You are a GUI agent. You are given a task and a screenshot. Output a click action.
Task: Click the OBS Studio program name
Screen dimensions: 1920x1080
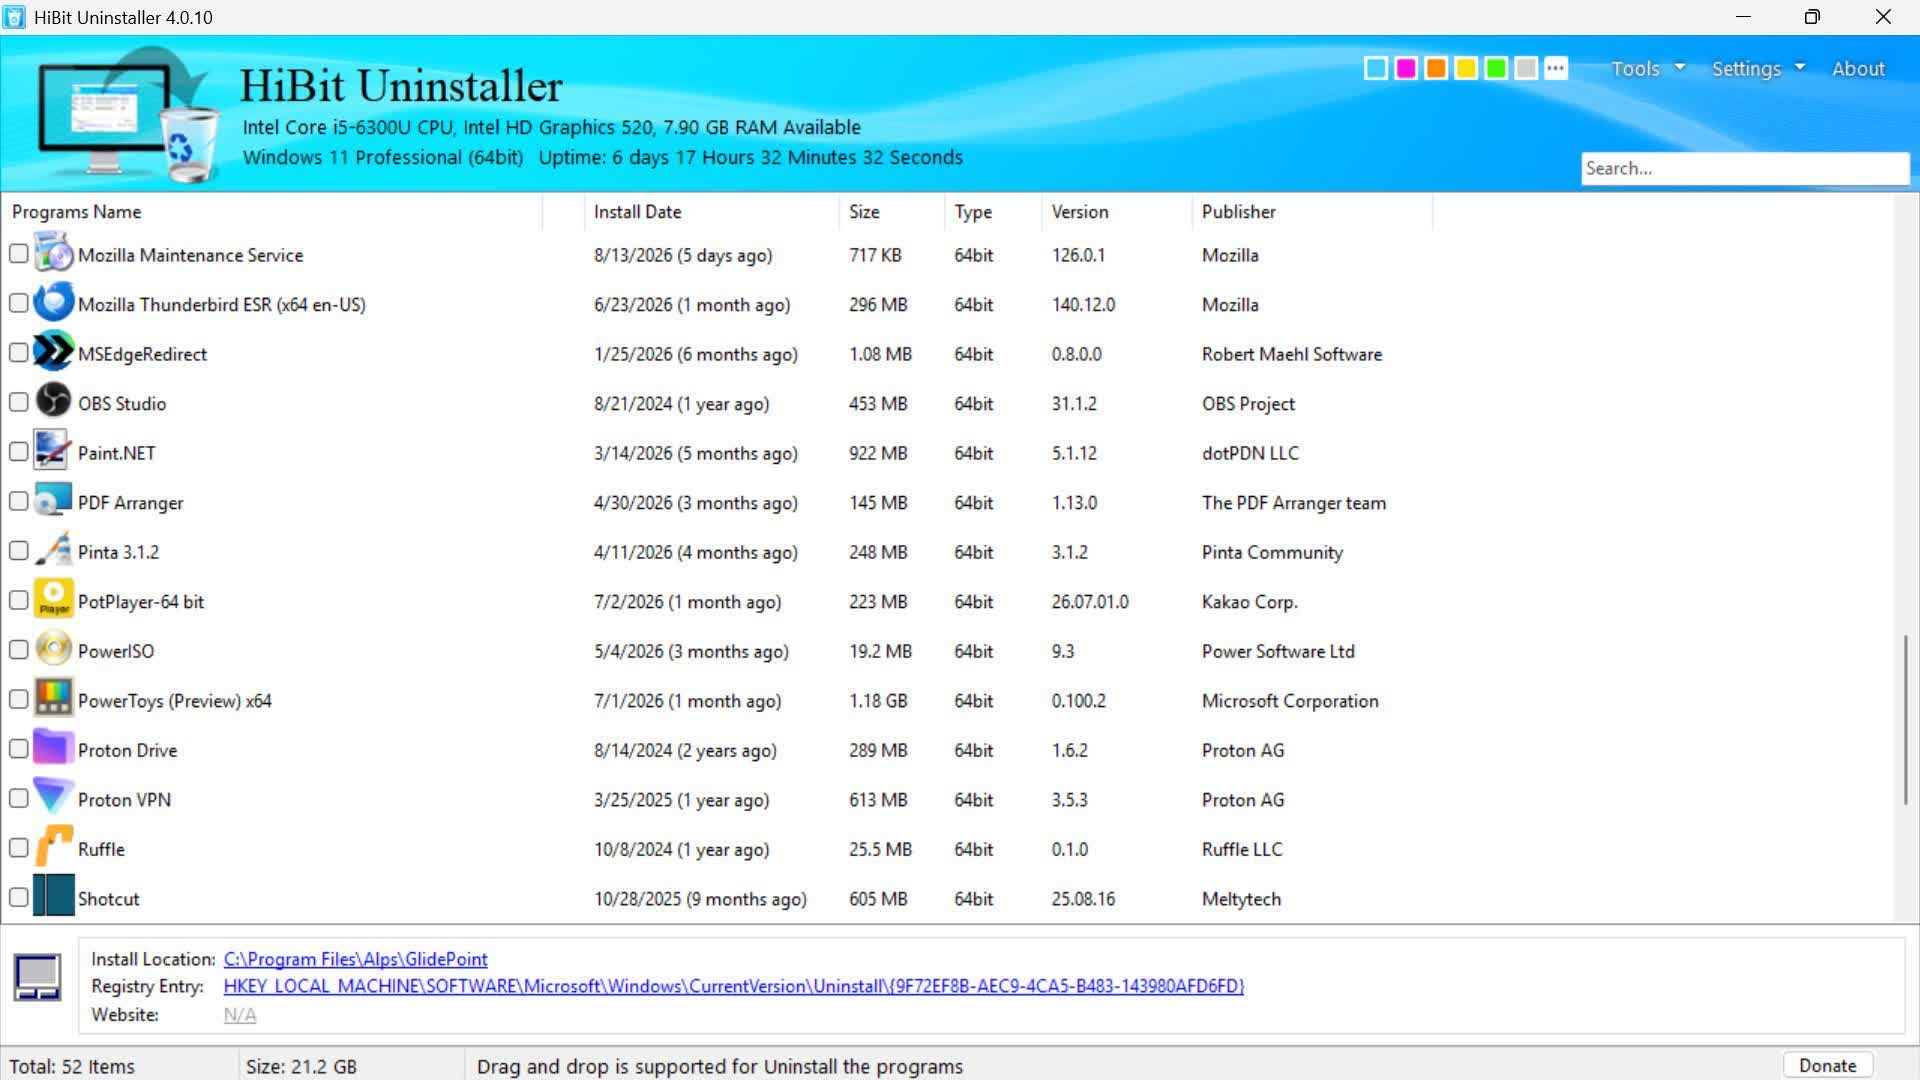tap(122, 404)
